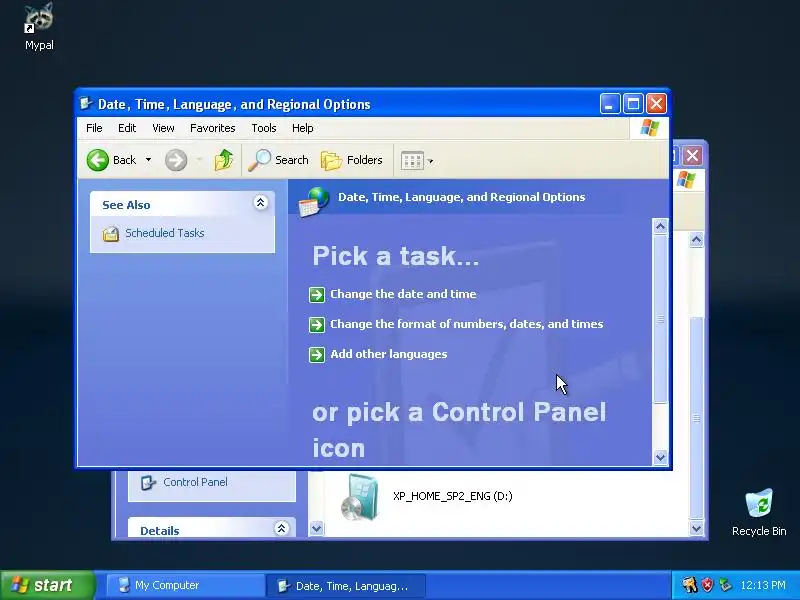Click arrow icon beside Change the format

(317, 324)
